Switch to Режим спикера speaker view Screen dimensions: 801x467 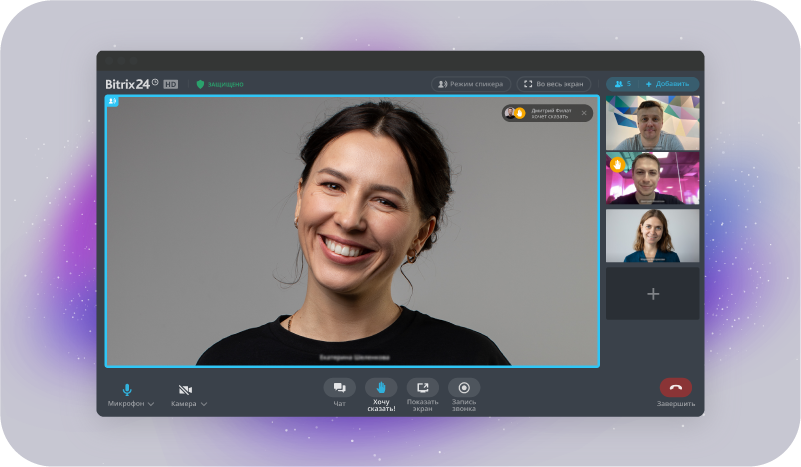click(x=470, y=84)
